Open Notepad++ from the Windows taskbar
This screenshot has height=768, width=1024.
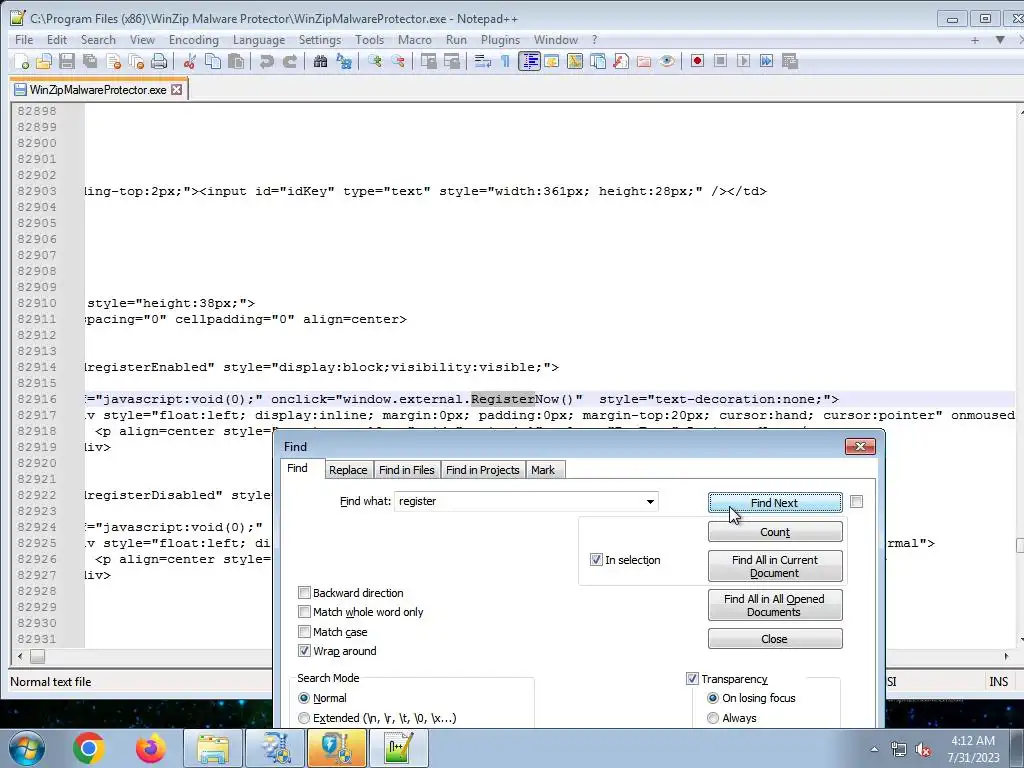(398, 748)
